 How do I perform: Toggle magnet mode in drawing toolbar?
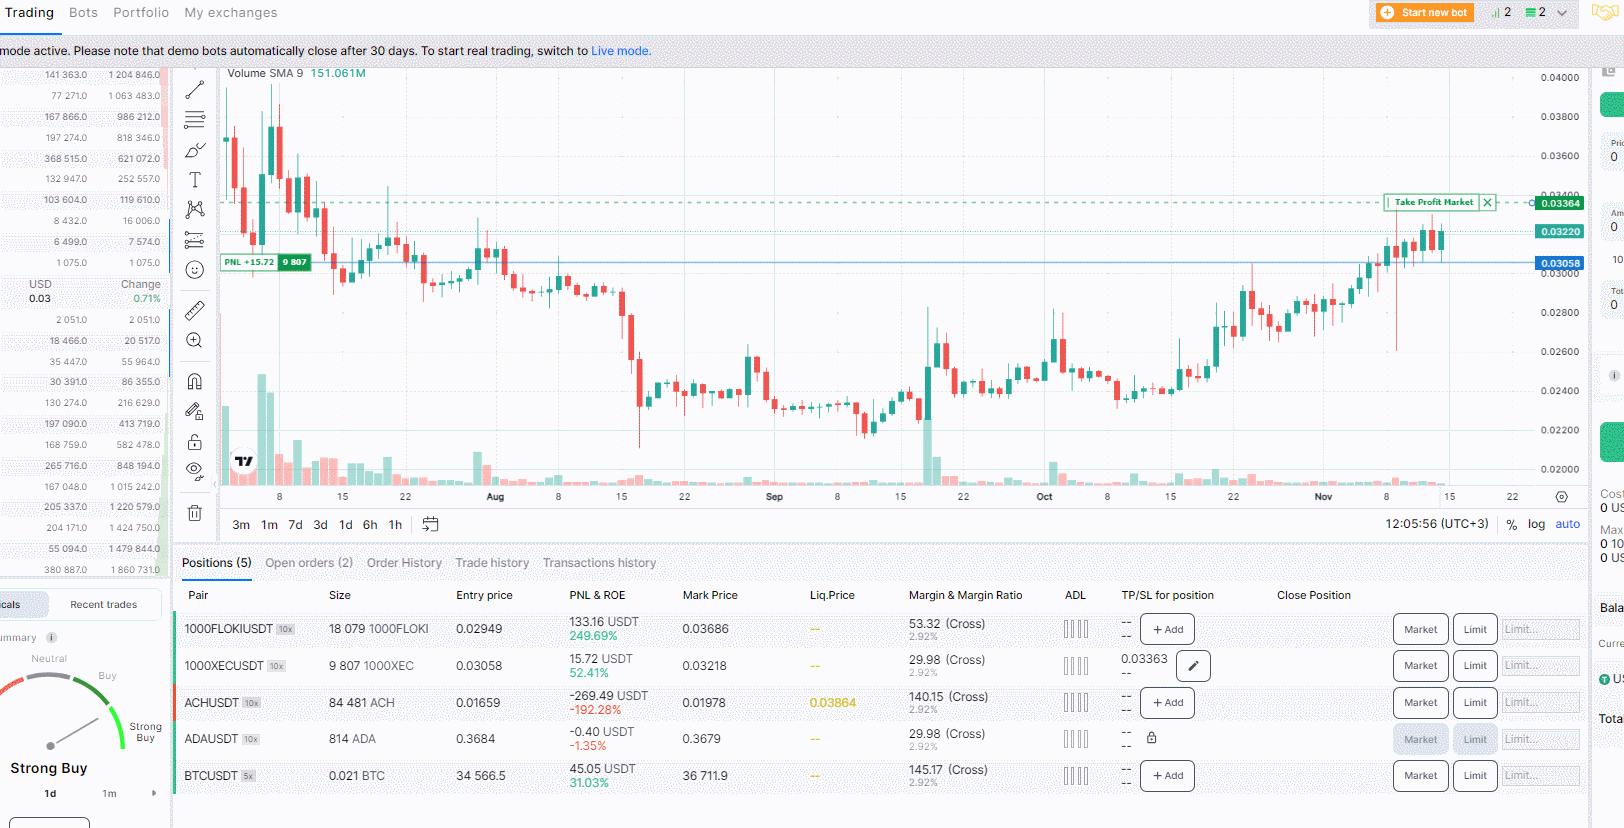(195, 382)
